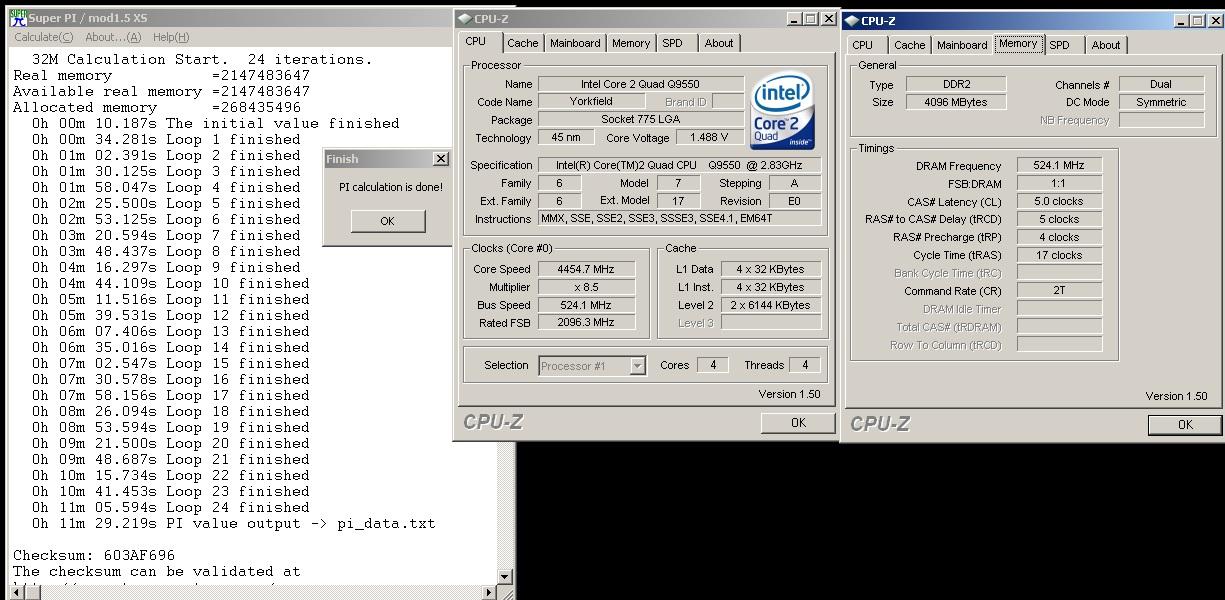Click the FSB:DRAM value 1:1
The width and height of the screenshot is (1225, 600).
(1060, 184)
